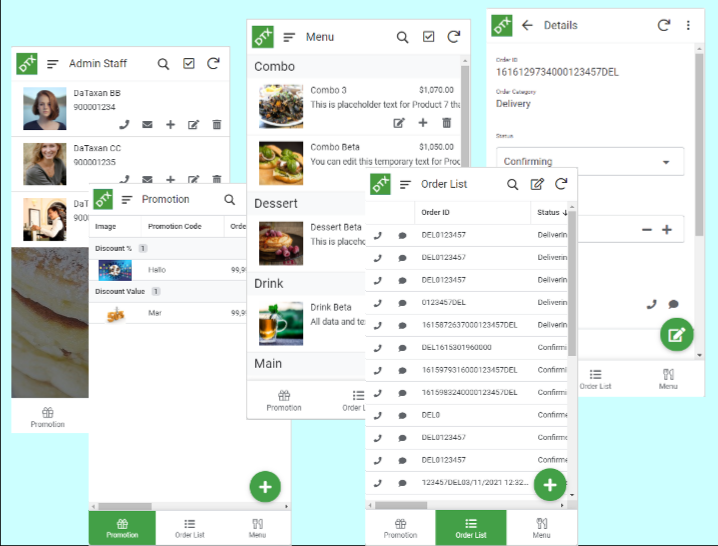Toggle select checkbox in Menu toolbar

428,37
